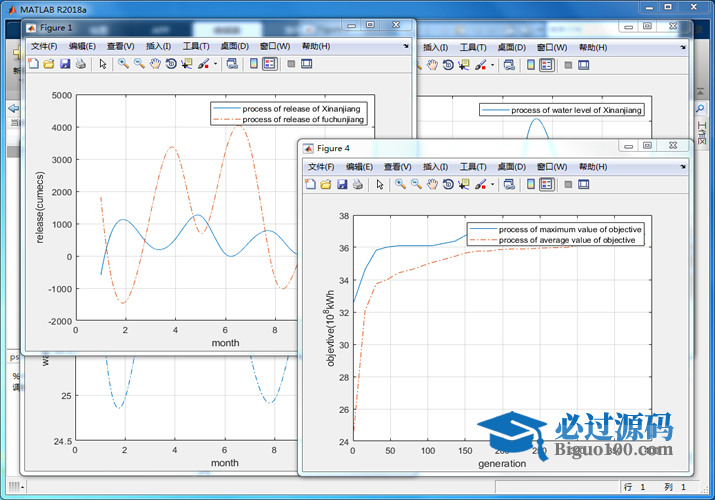Open 工具(T) menu in Figure 1
This screenshot has height=500, width=715.
point(196,46)
